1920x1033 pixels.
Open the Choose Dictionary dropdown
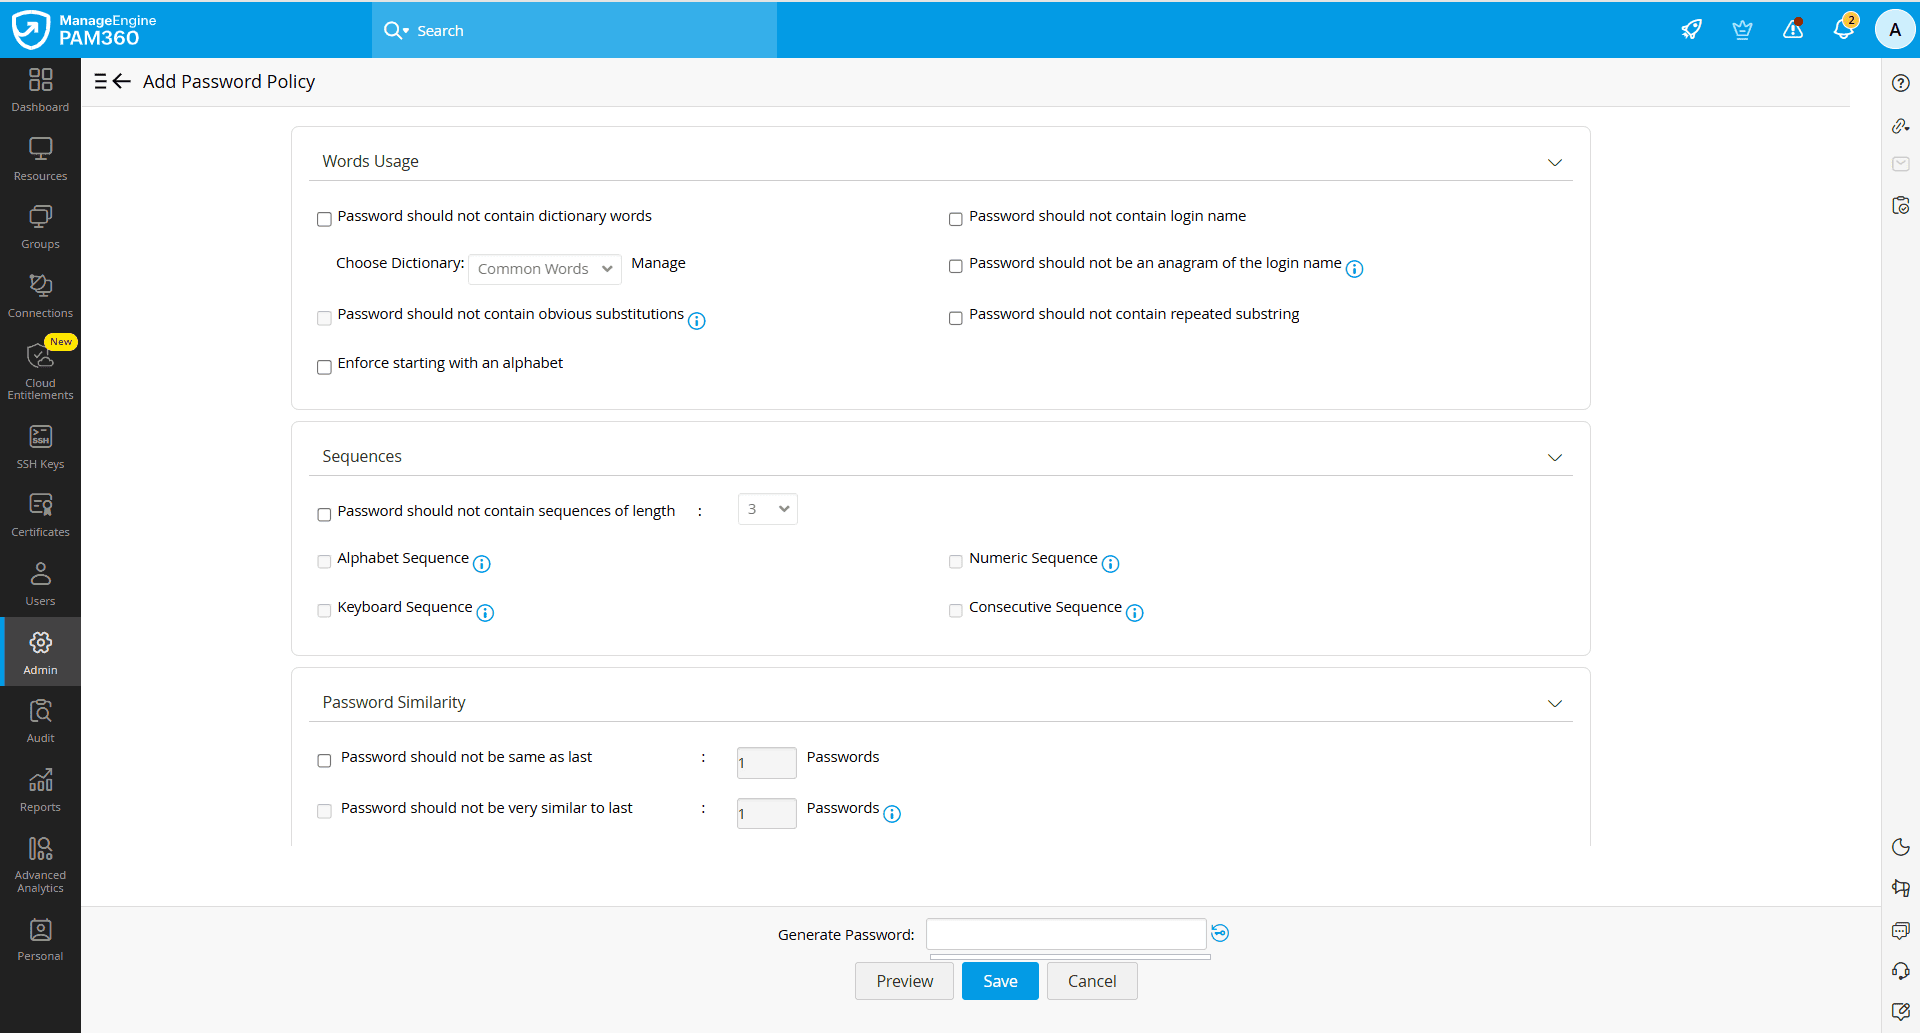point(544,268)
